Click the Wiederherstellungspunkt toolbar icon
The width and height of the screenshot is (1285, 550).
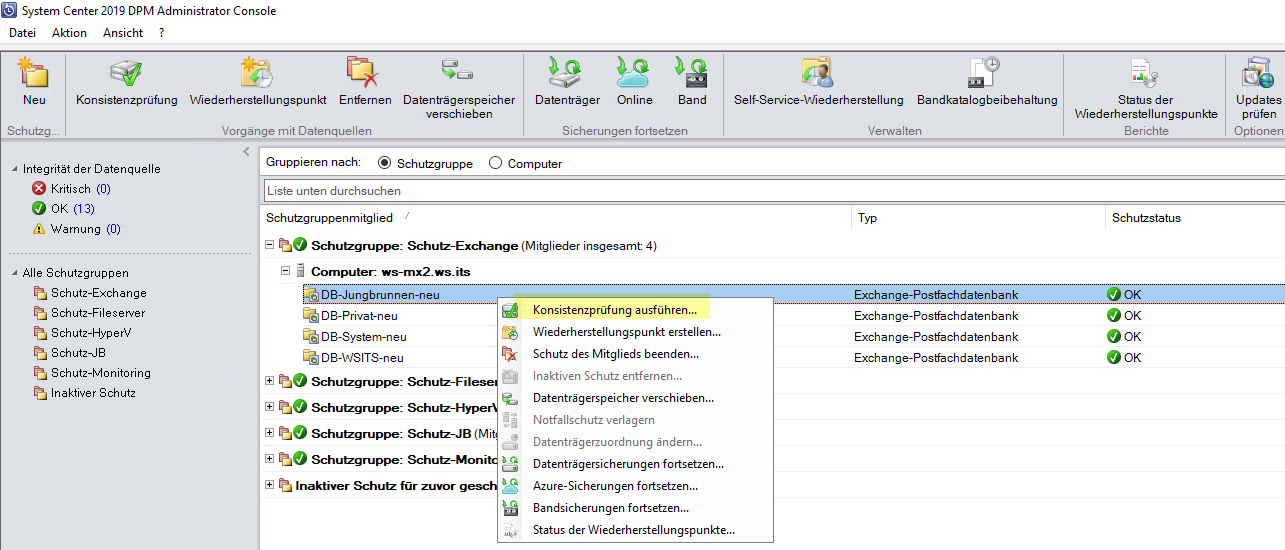pyautogui.click(x=257, y=73)
